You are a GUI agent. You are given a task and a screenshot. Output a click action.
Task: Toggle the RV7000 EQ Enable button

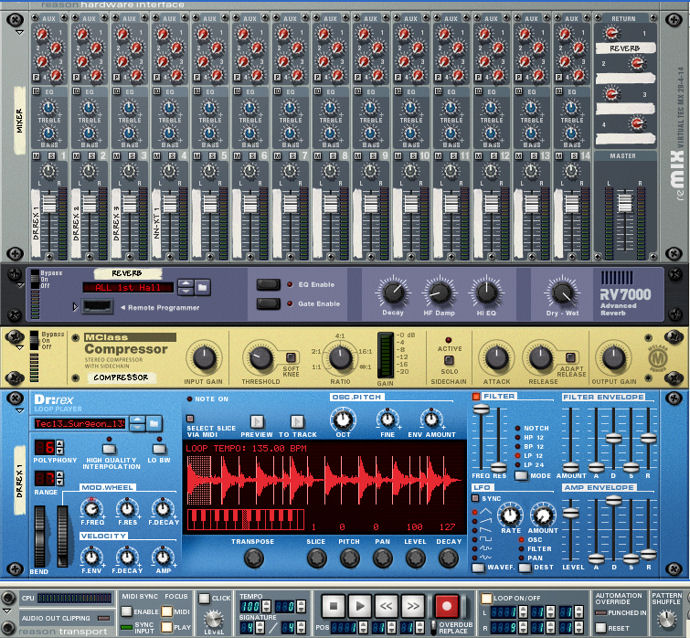(x=268, y=285)
